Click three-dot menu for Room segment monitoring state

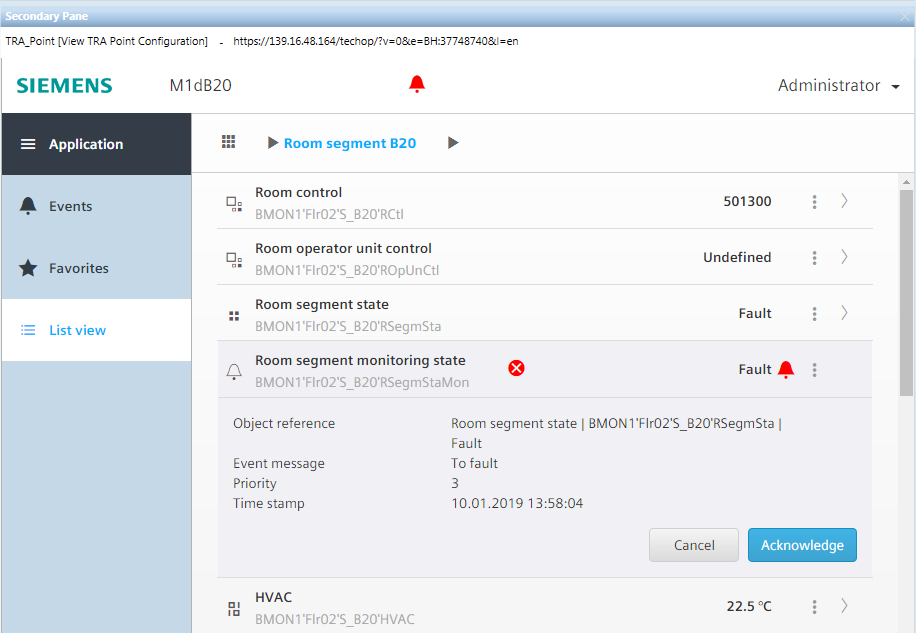[815, 370]
